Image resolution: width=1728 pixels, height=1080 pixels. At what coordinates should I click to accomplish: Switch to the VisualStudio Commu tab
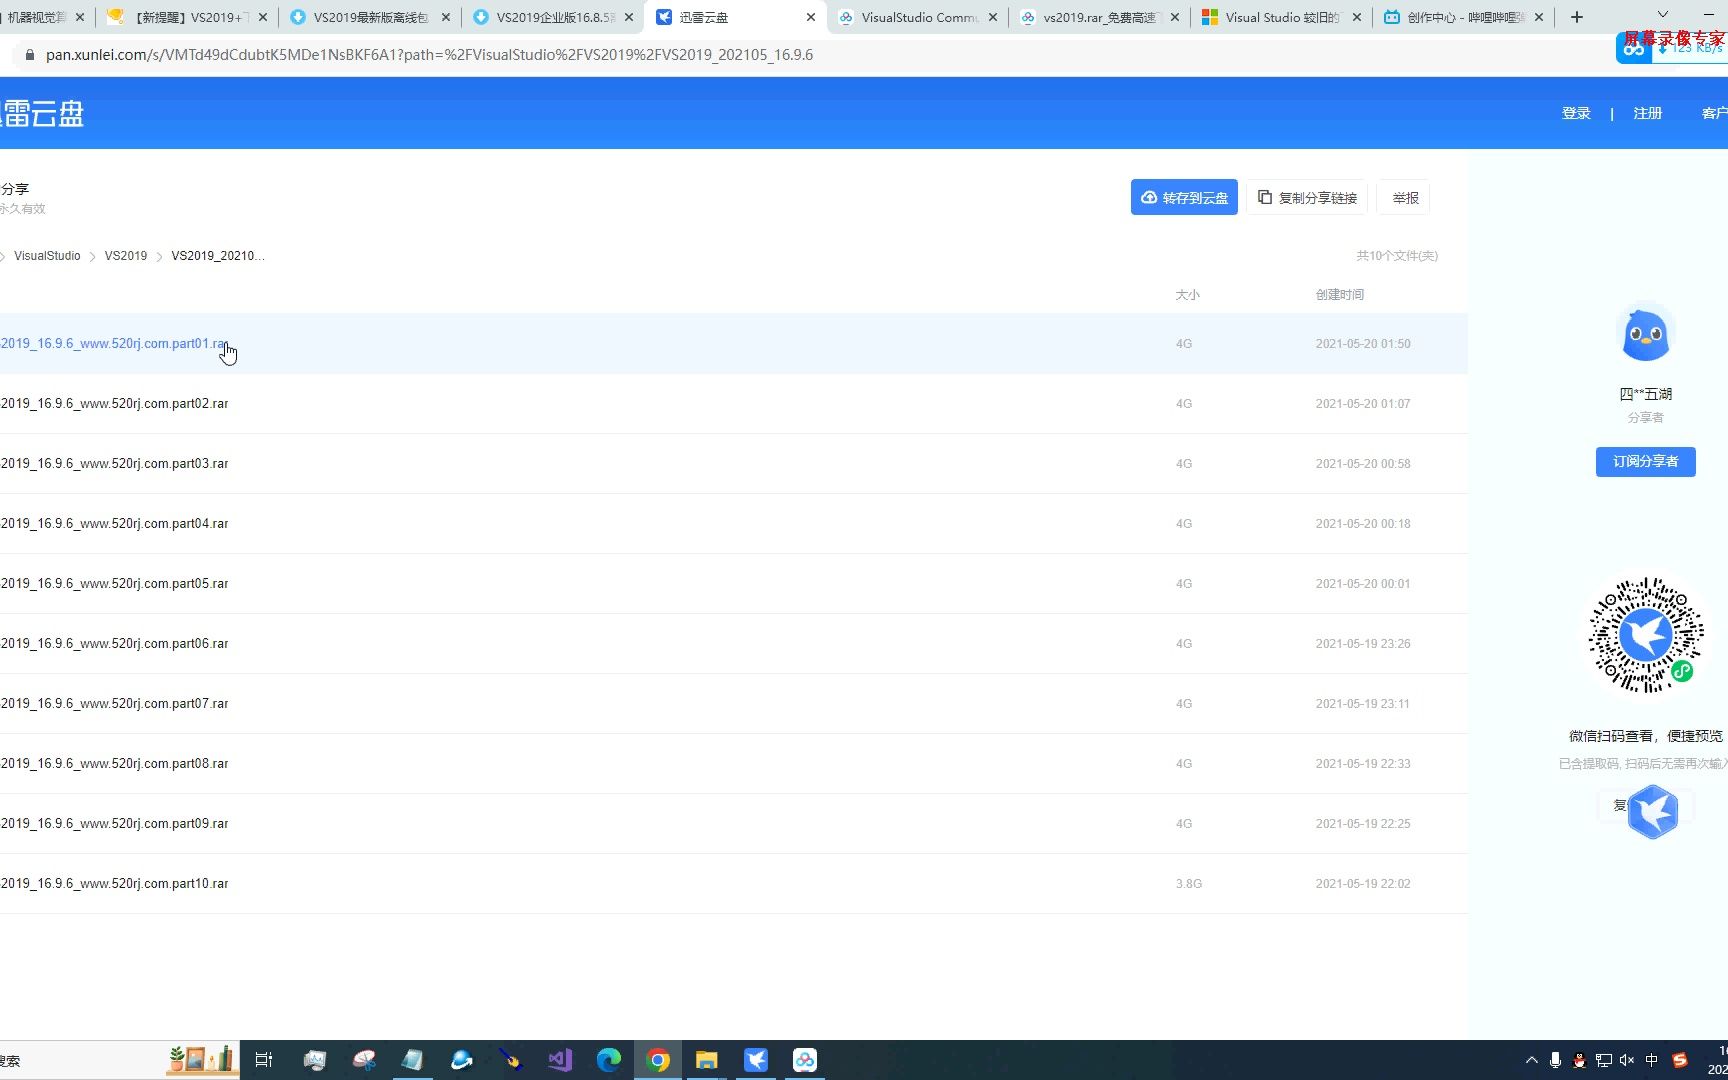click(x=917, y=17)
